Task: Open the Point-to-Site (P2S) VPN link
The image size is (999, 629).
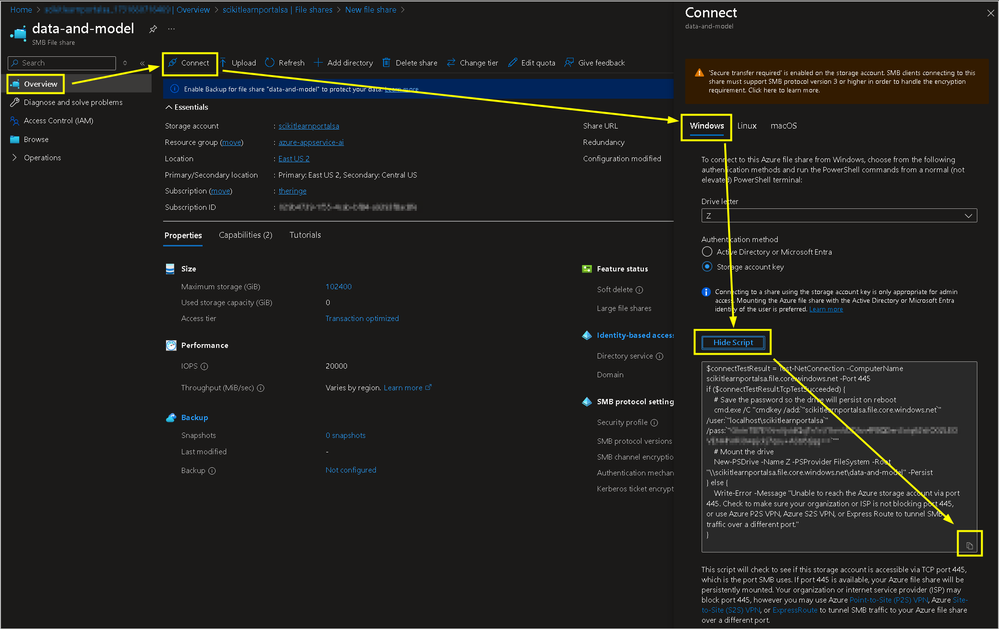Action: [889, 600]
